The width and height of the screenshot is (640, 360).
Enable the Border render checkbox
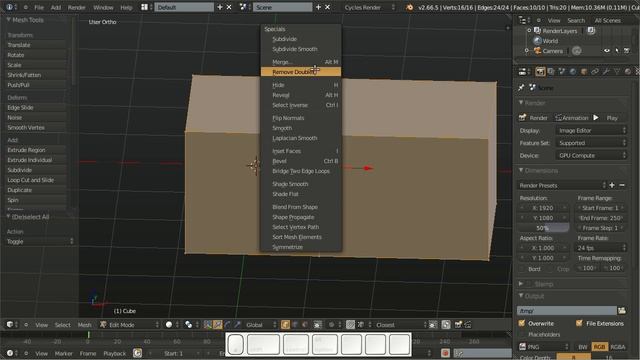click(522, 269)
